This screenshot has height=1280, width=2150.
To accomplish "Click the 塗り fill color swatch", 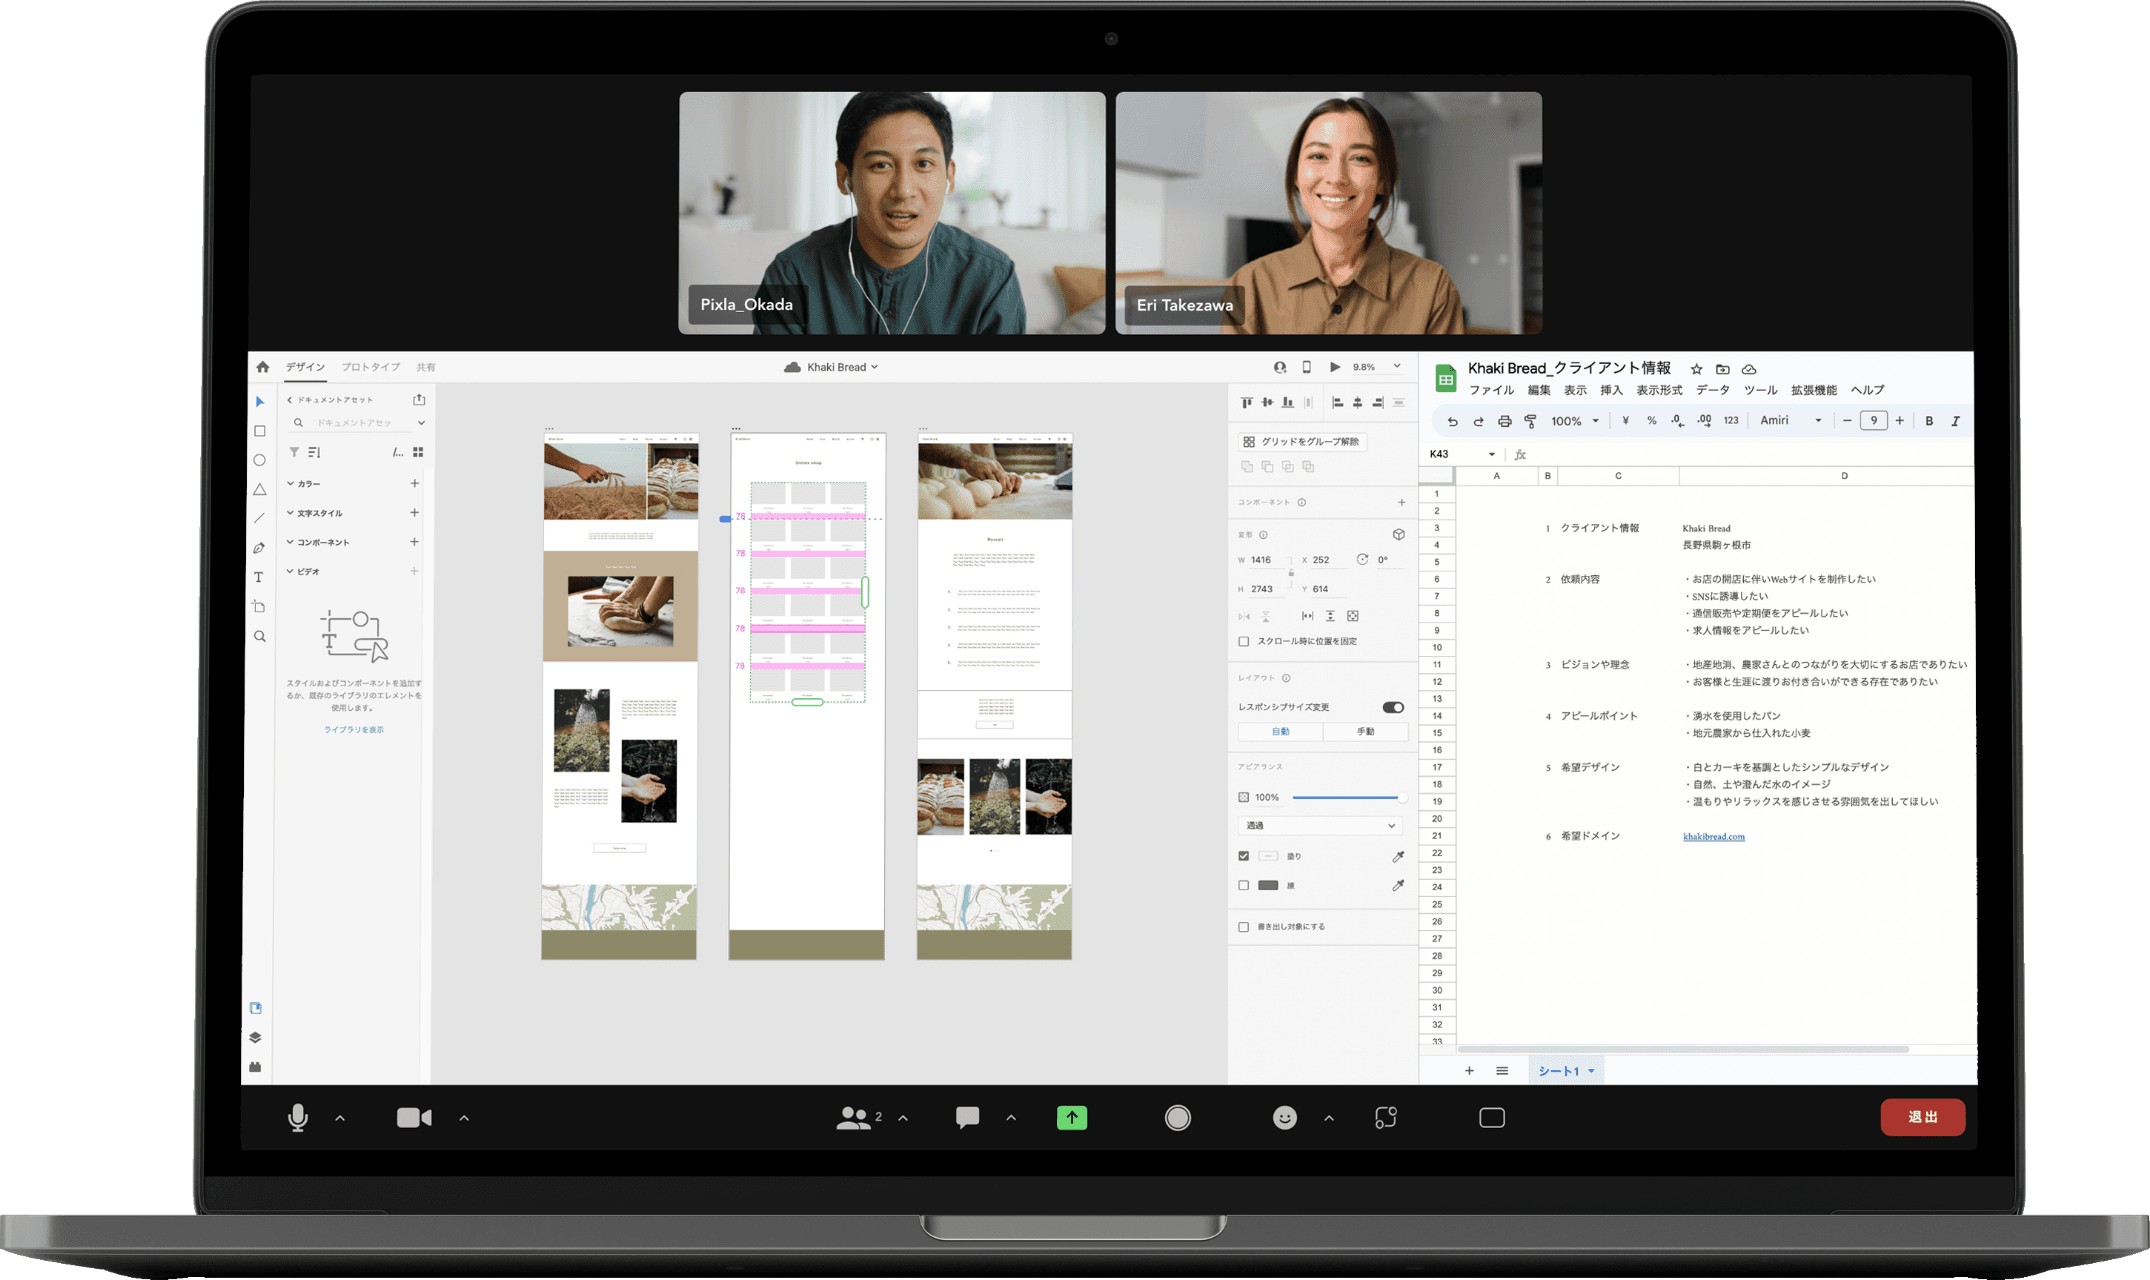I will coord(1268,856).
